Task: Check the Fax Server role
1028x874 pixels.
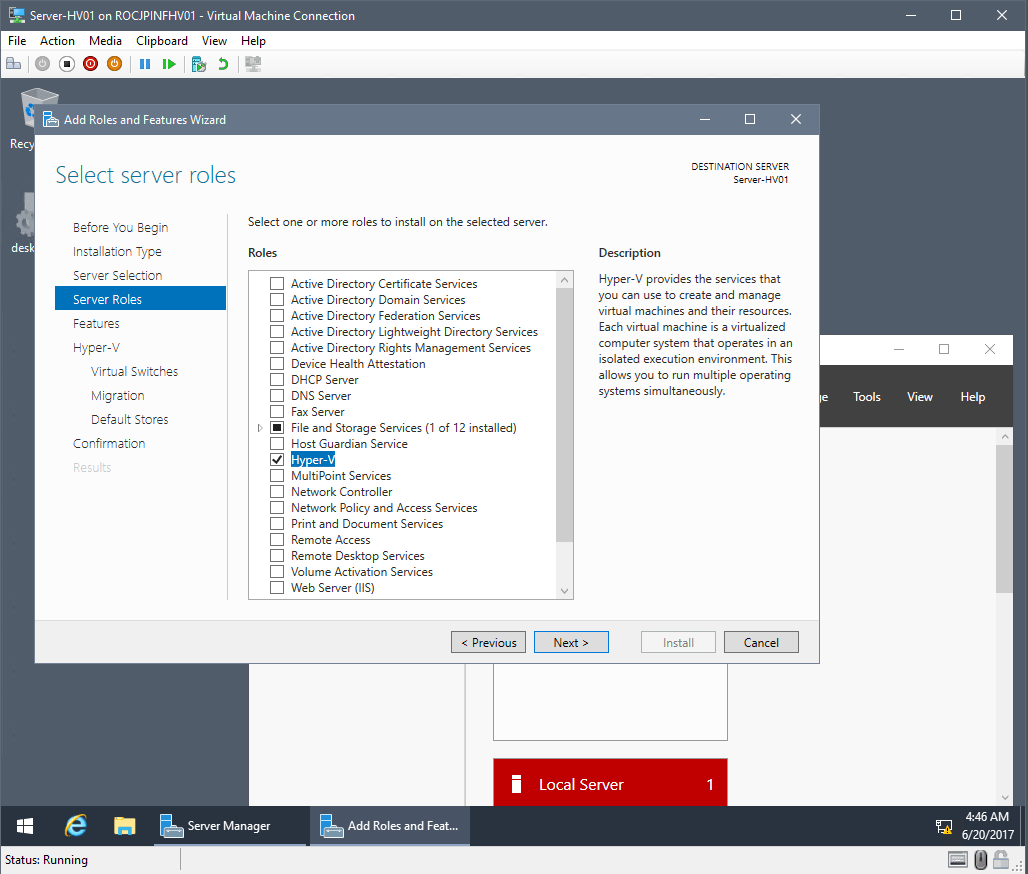Action: [x=277, y=412]
